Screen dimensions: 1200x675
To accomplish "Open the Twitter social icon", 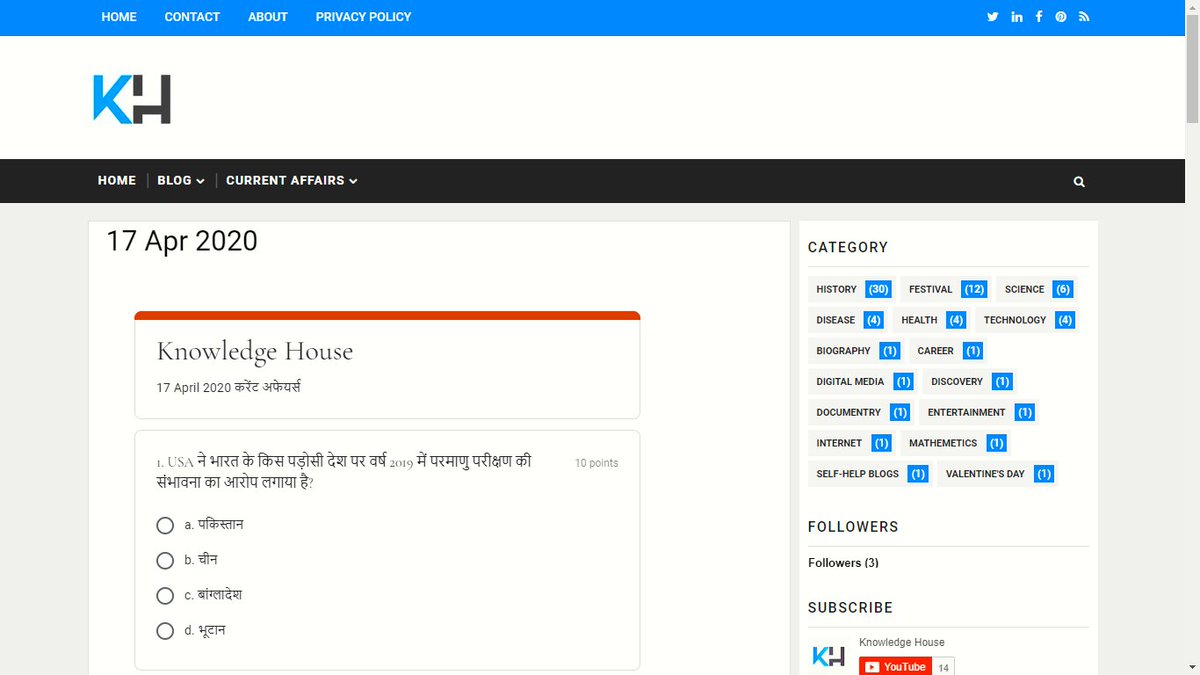I will [x=992, y=17].
